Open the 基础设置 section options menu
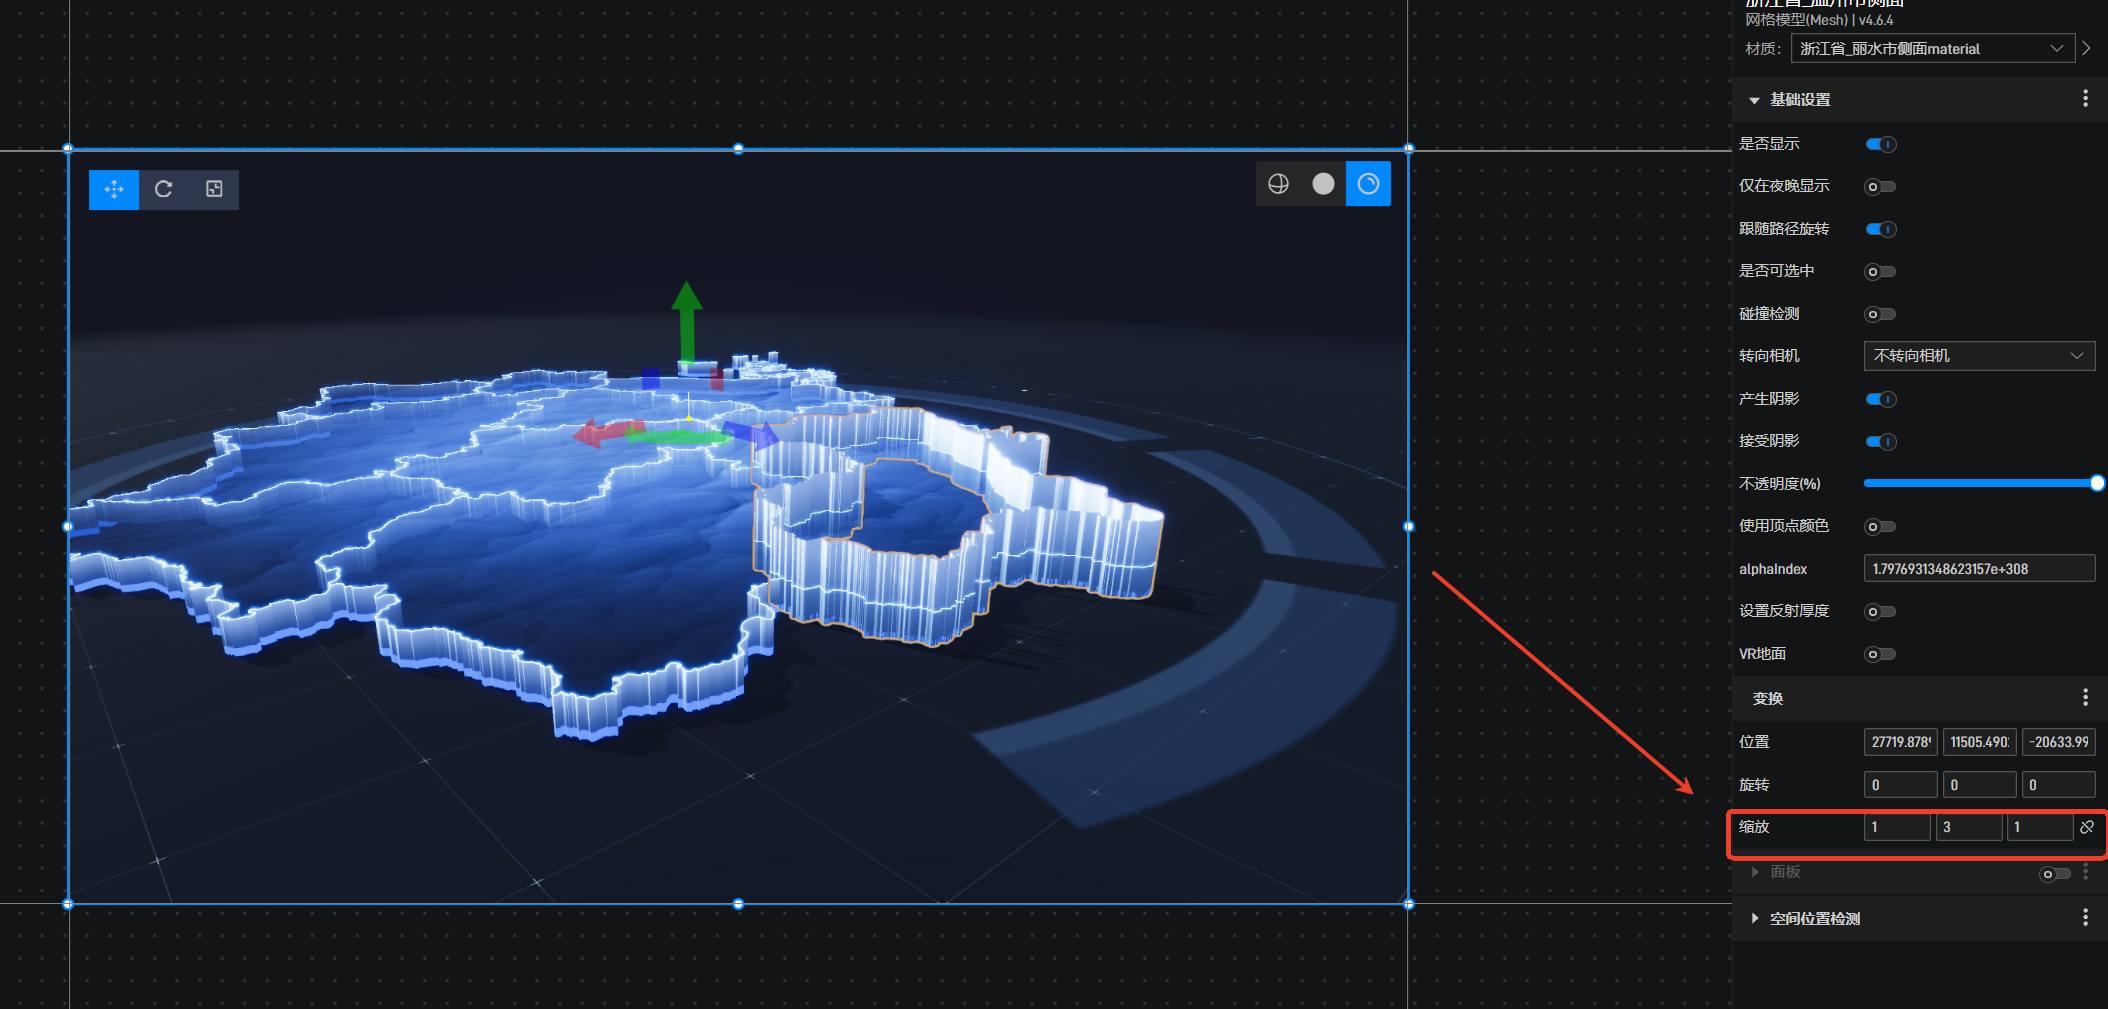2108x1009 pixels. 2085,99
